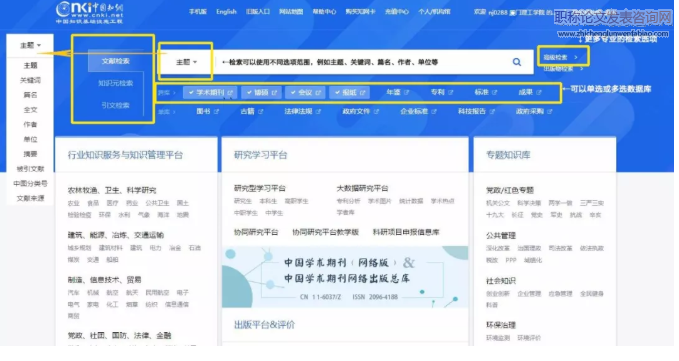The image size is (679, 361).
Task: Open 党政/红色专题 category
Action: coord(509,190)
